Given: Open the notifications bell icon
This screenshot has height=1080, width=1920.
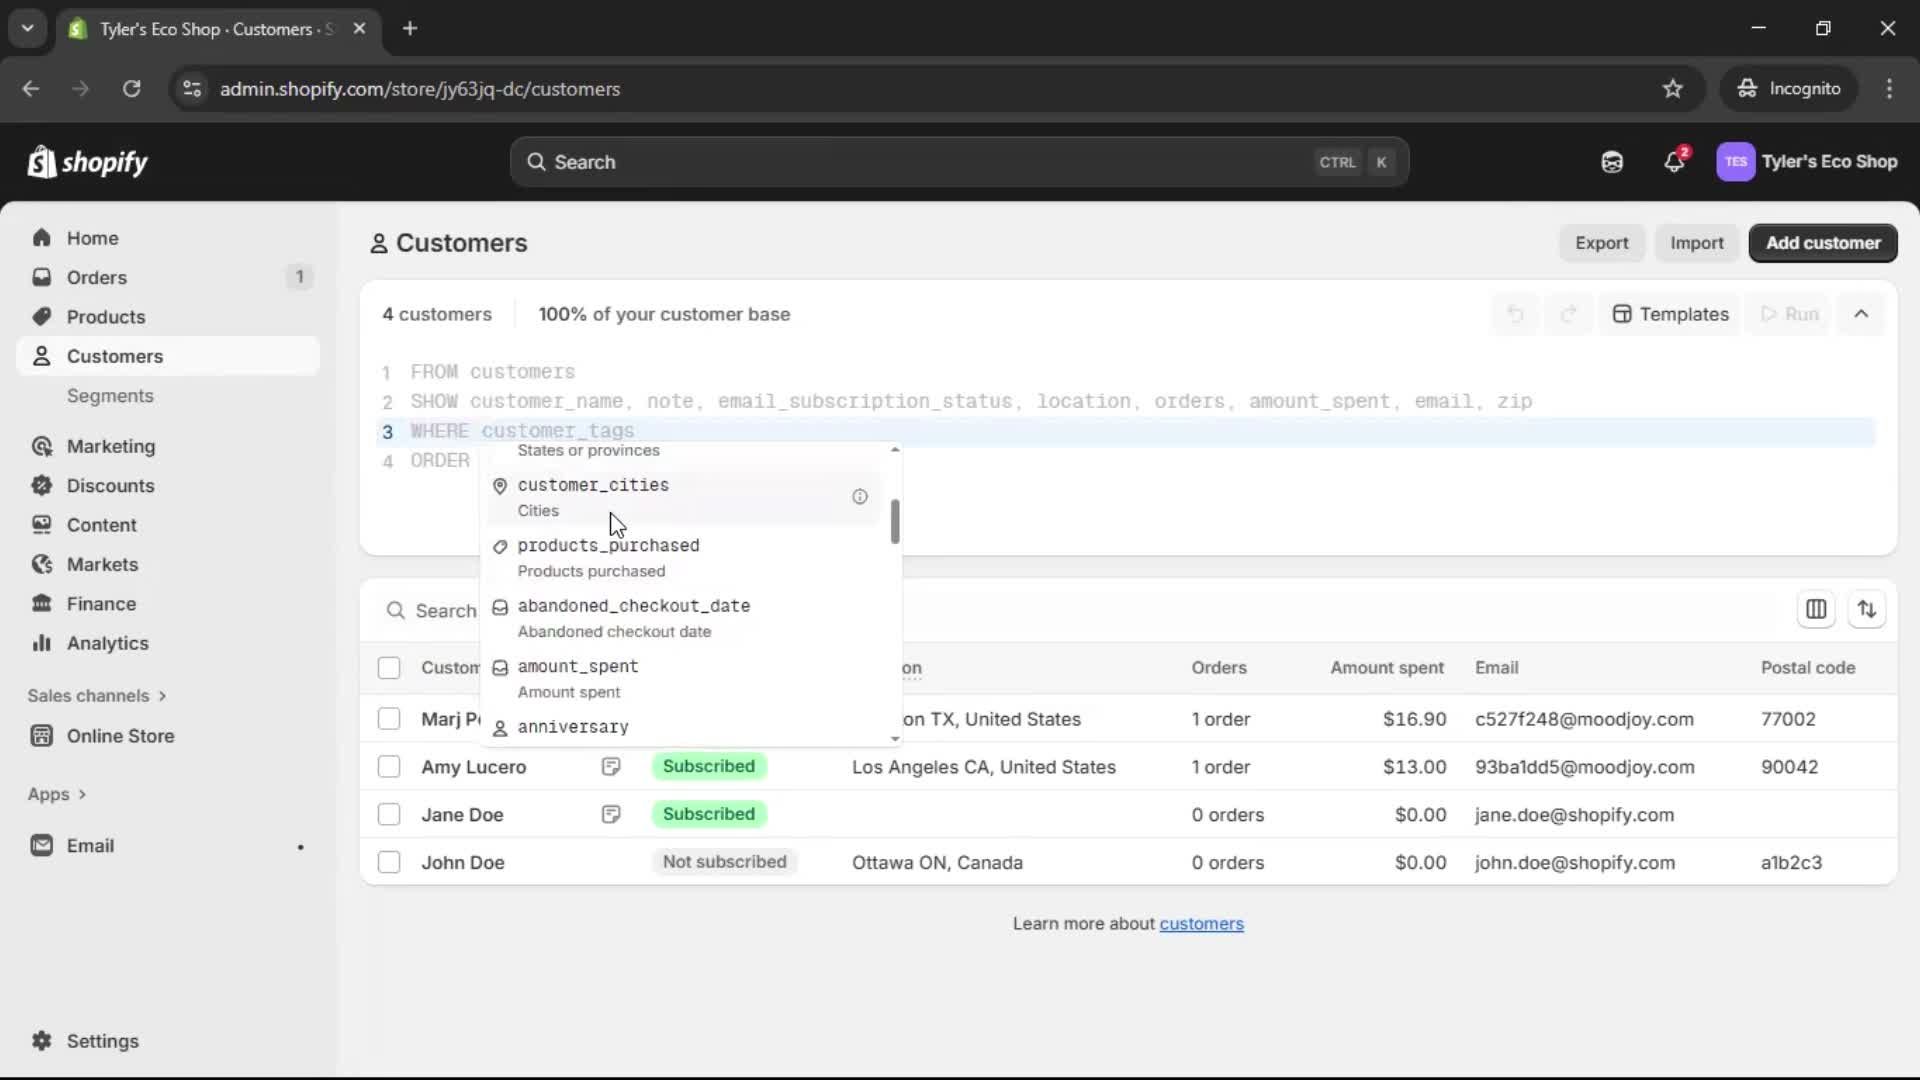Looking at the screenshot, I should (1674, 162).
